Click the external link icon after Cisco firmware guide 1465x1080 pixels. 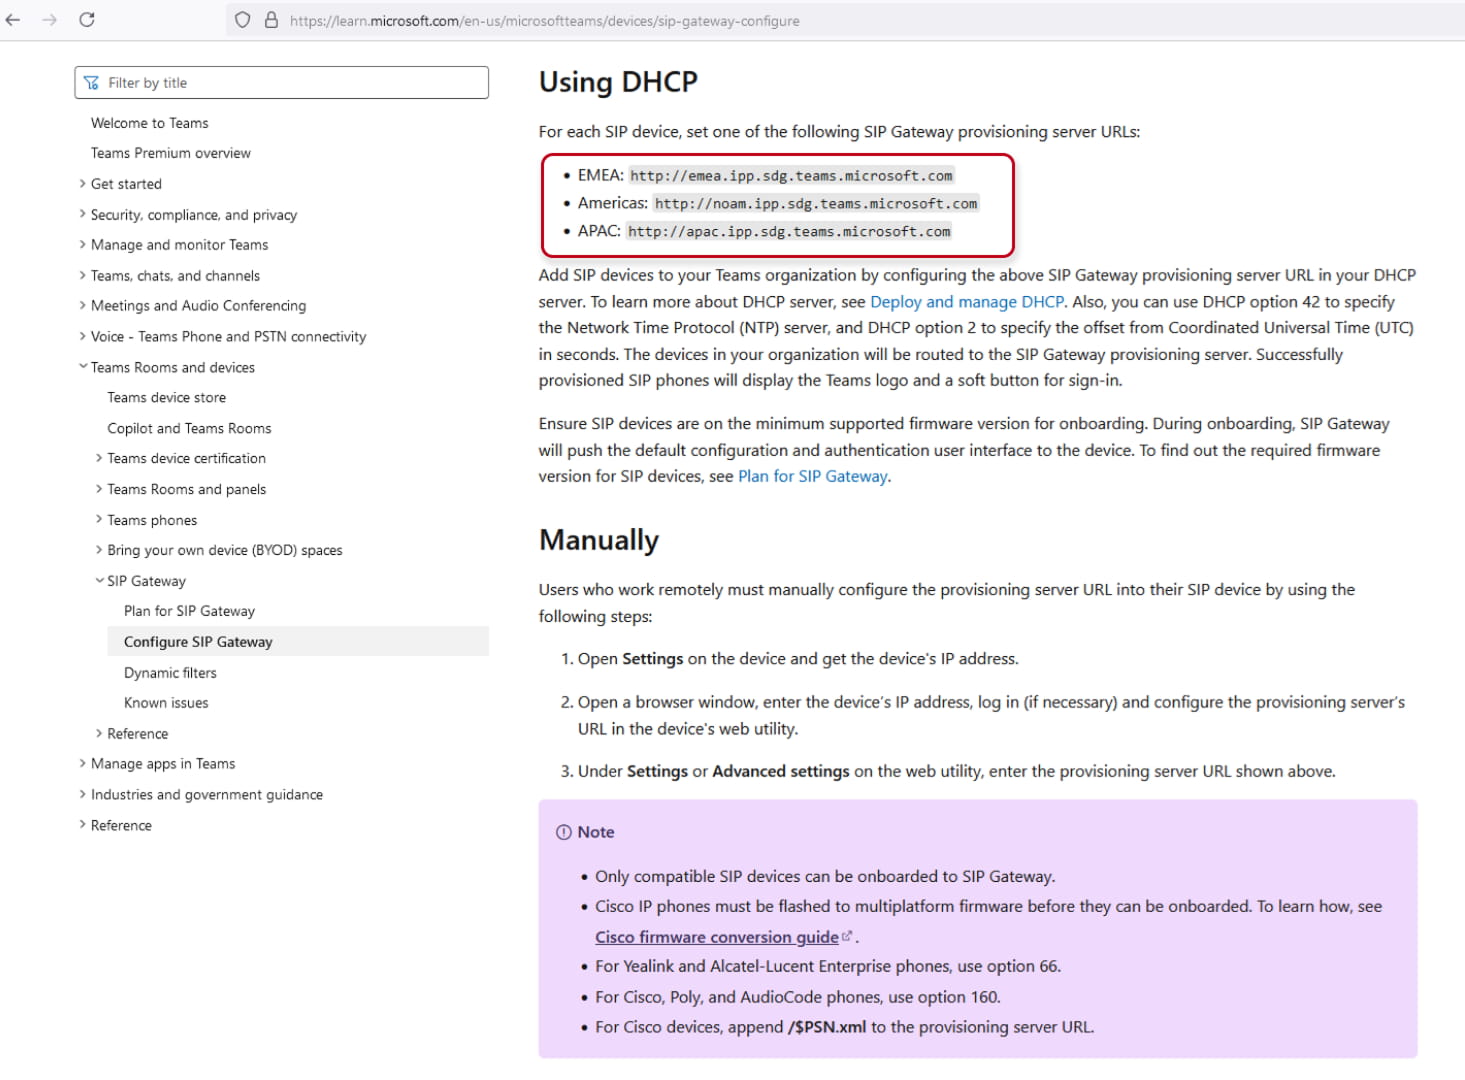847,936
